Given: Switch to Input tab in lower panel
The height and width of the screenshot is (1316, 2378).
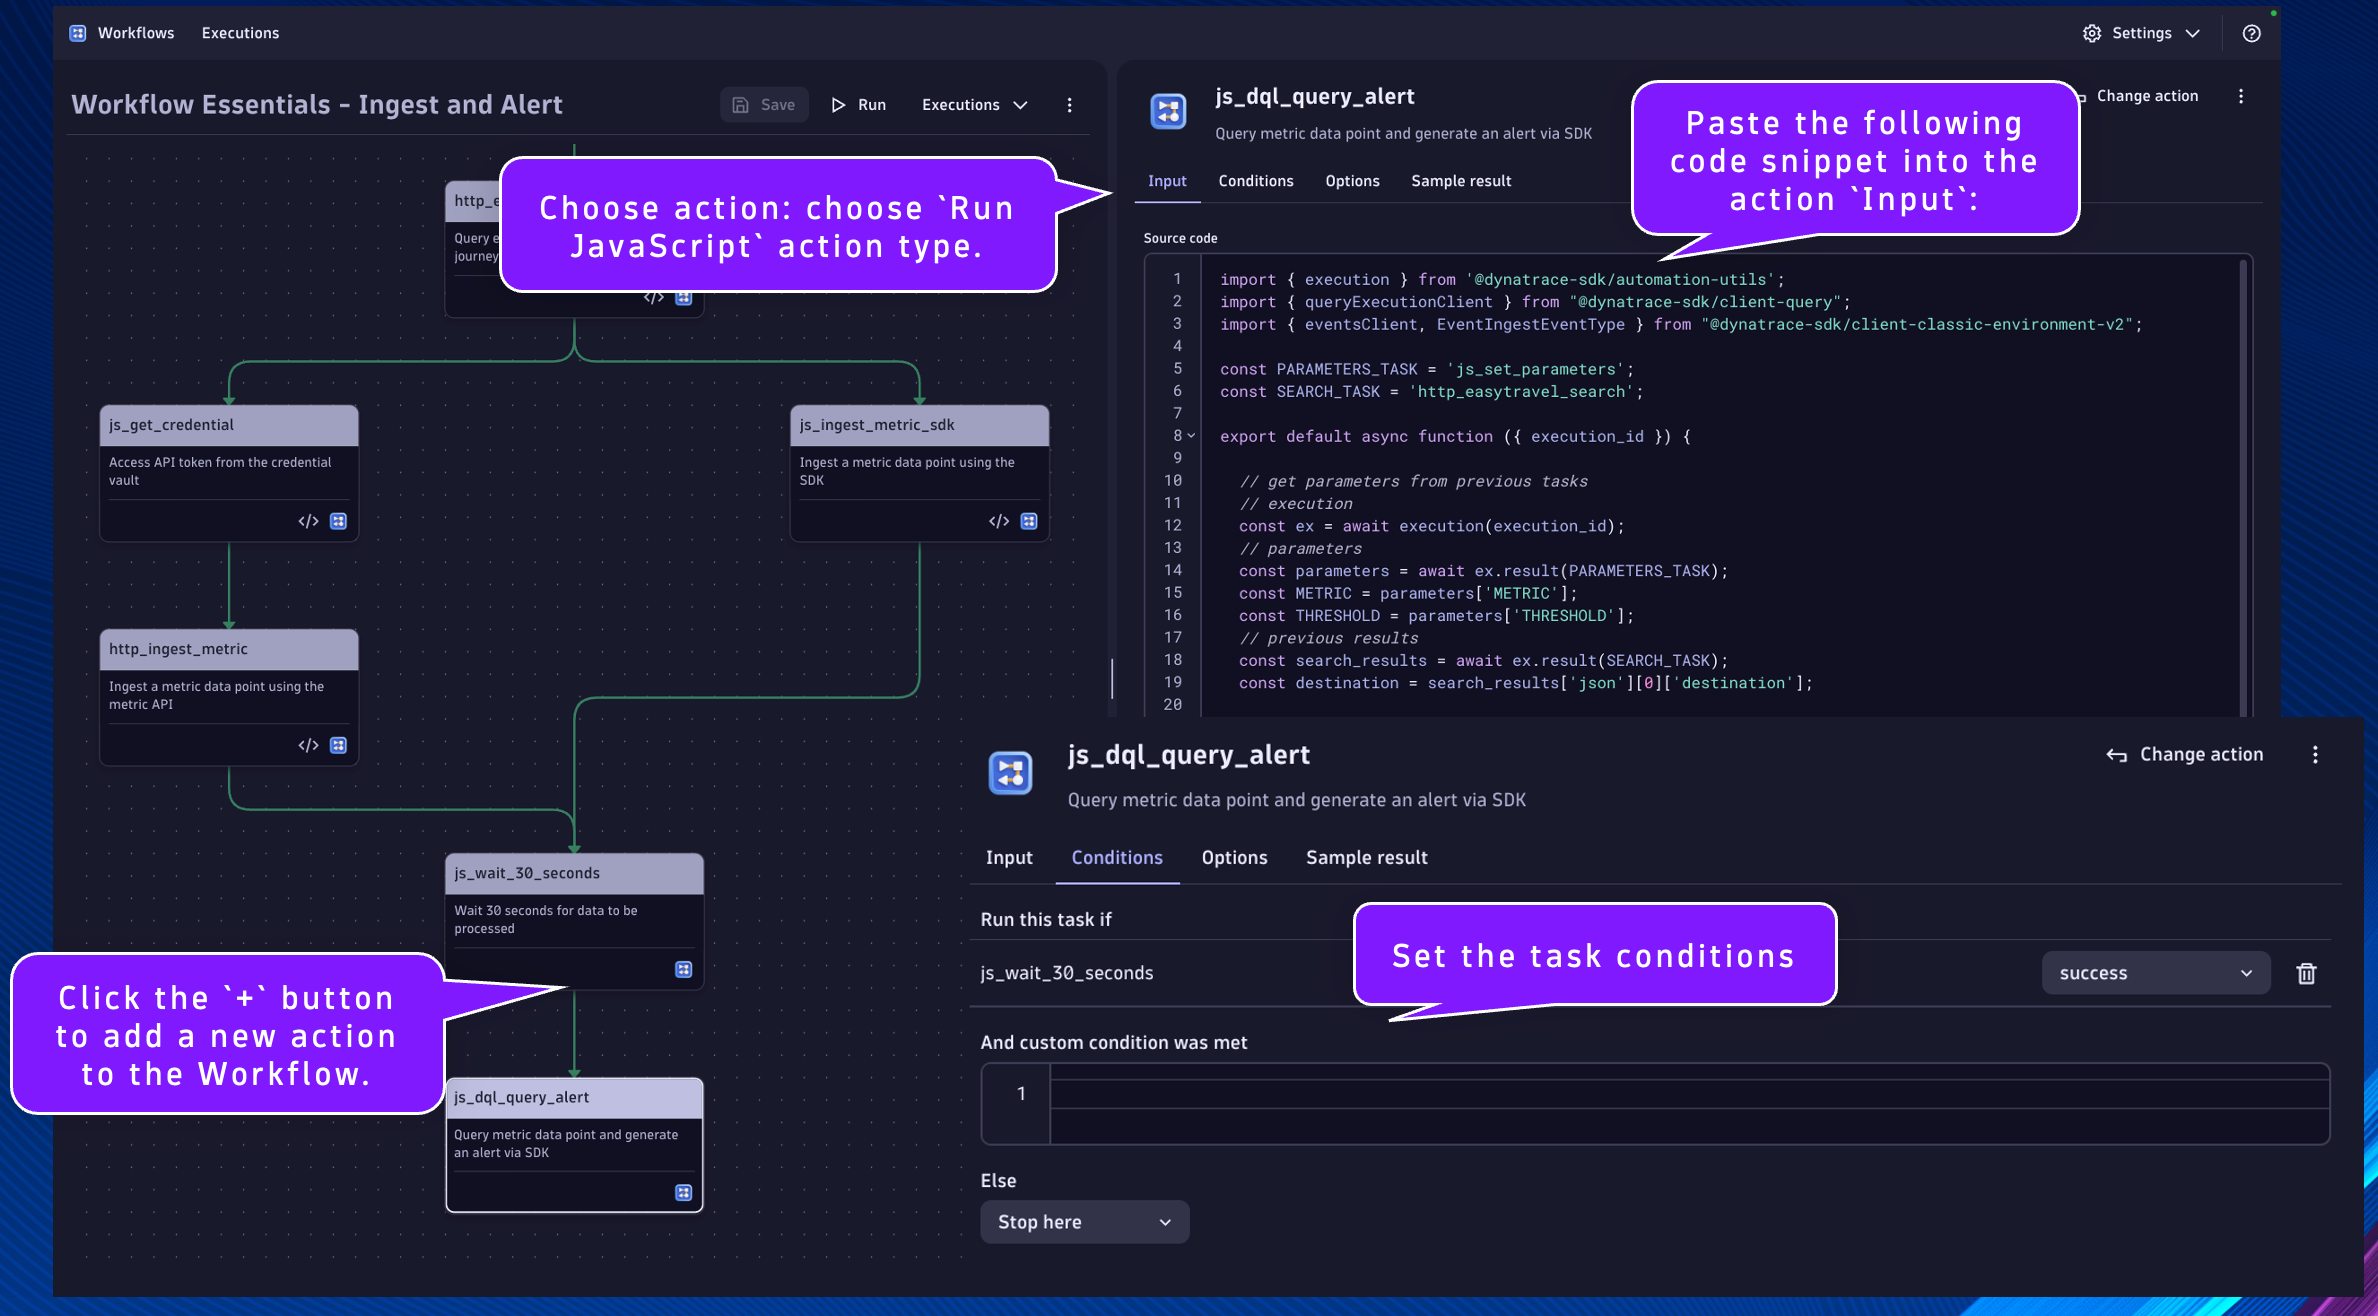Looking at the screenshot, I should pos(1008,858).
